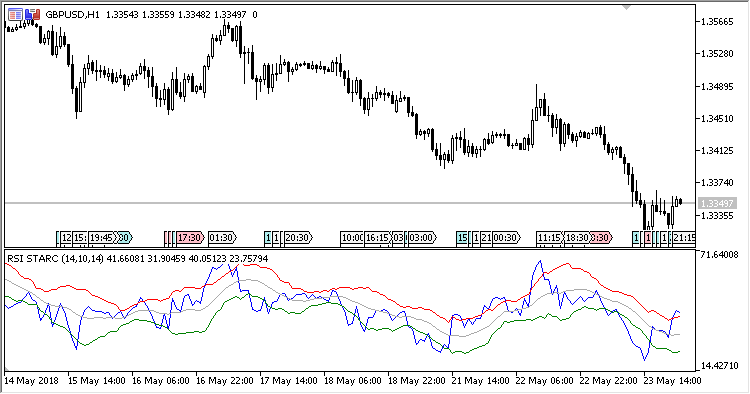
Task: Click the 15 May 14:00 time label
Action: click(97, 381)
